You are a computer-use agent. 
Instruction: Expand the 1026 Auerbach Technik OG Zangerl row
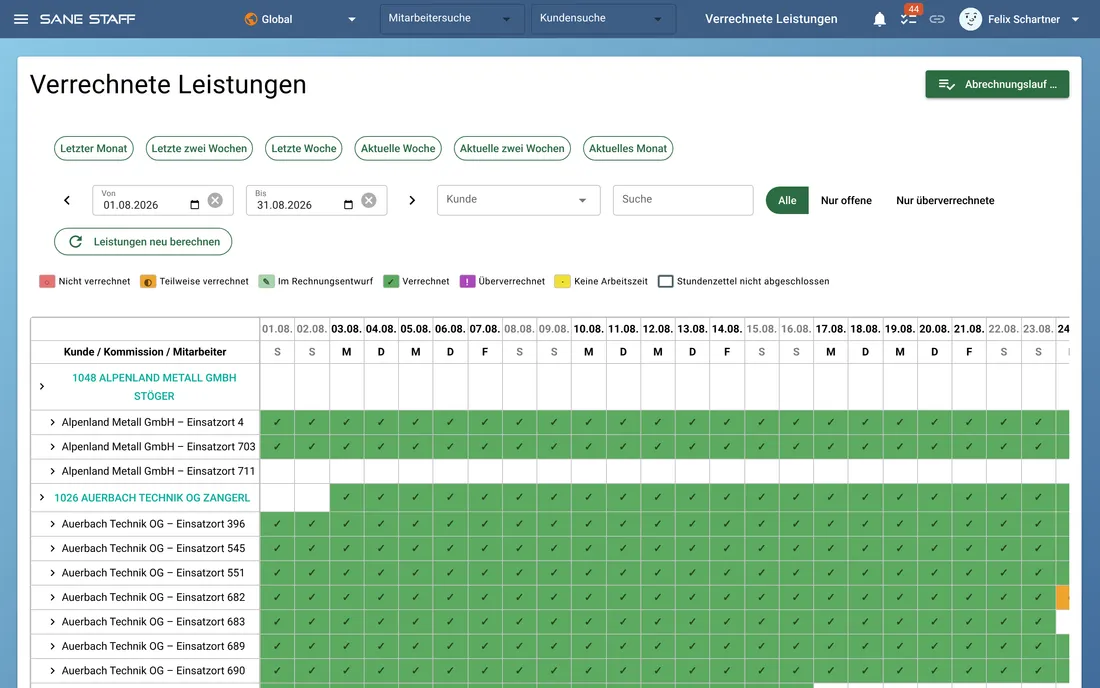(42, 497)
